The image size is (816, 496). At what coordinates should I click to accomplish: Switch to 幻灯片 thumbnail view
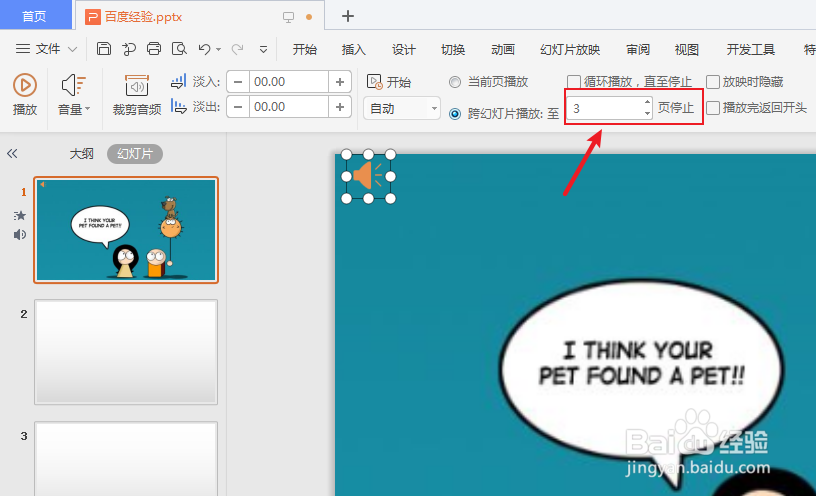tap(135, 154)
